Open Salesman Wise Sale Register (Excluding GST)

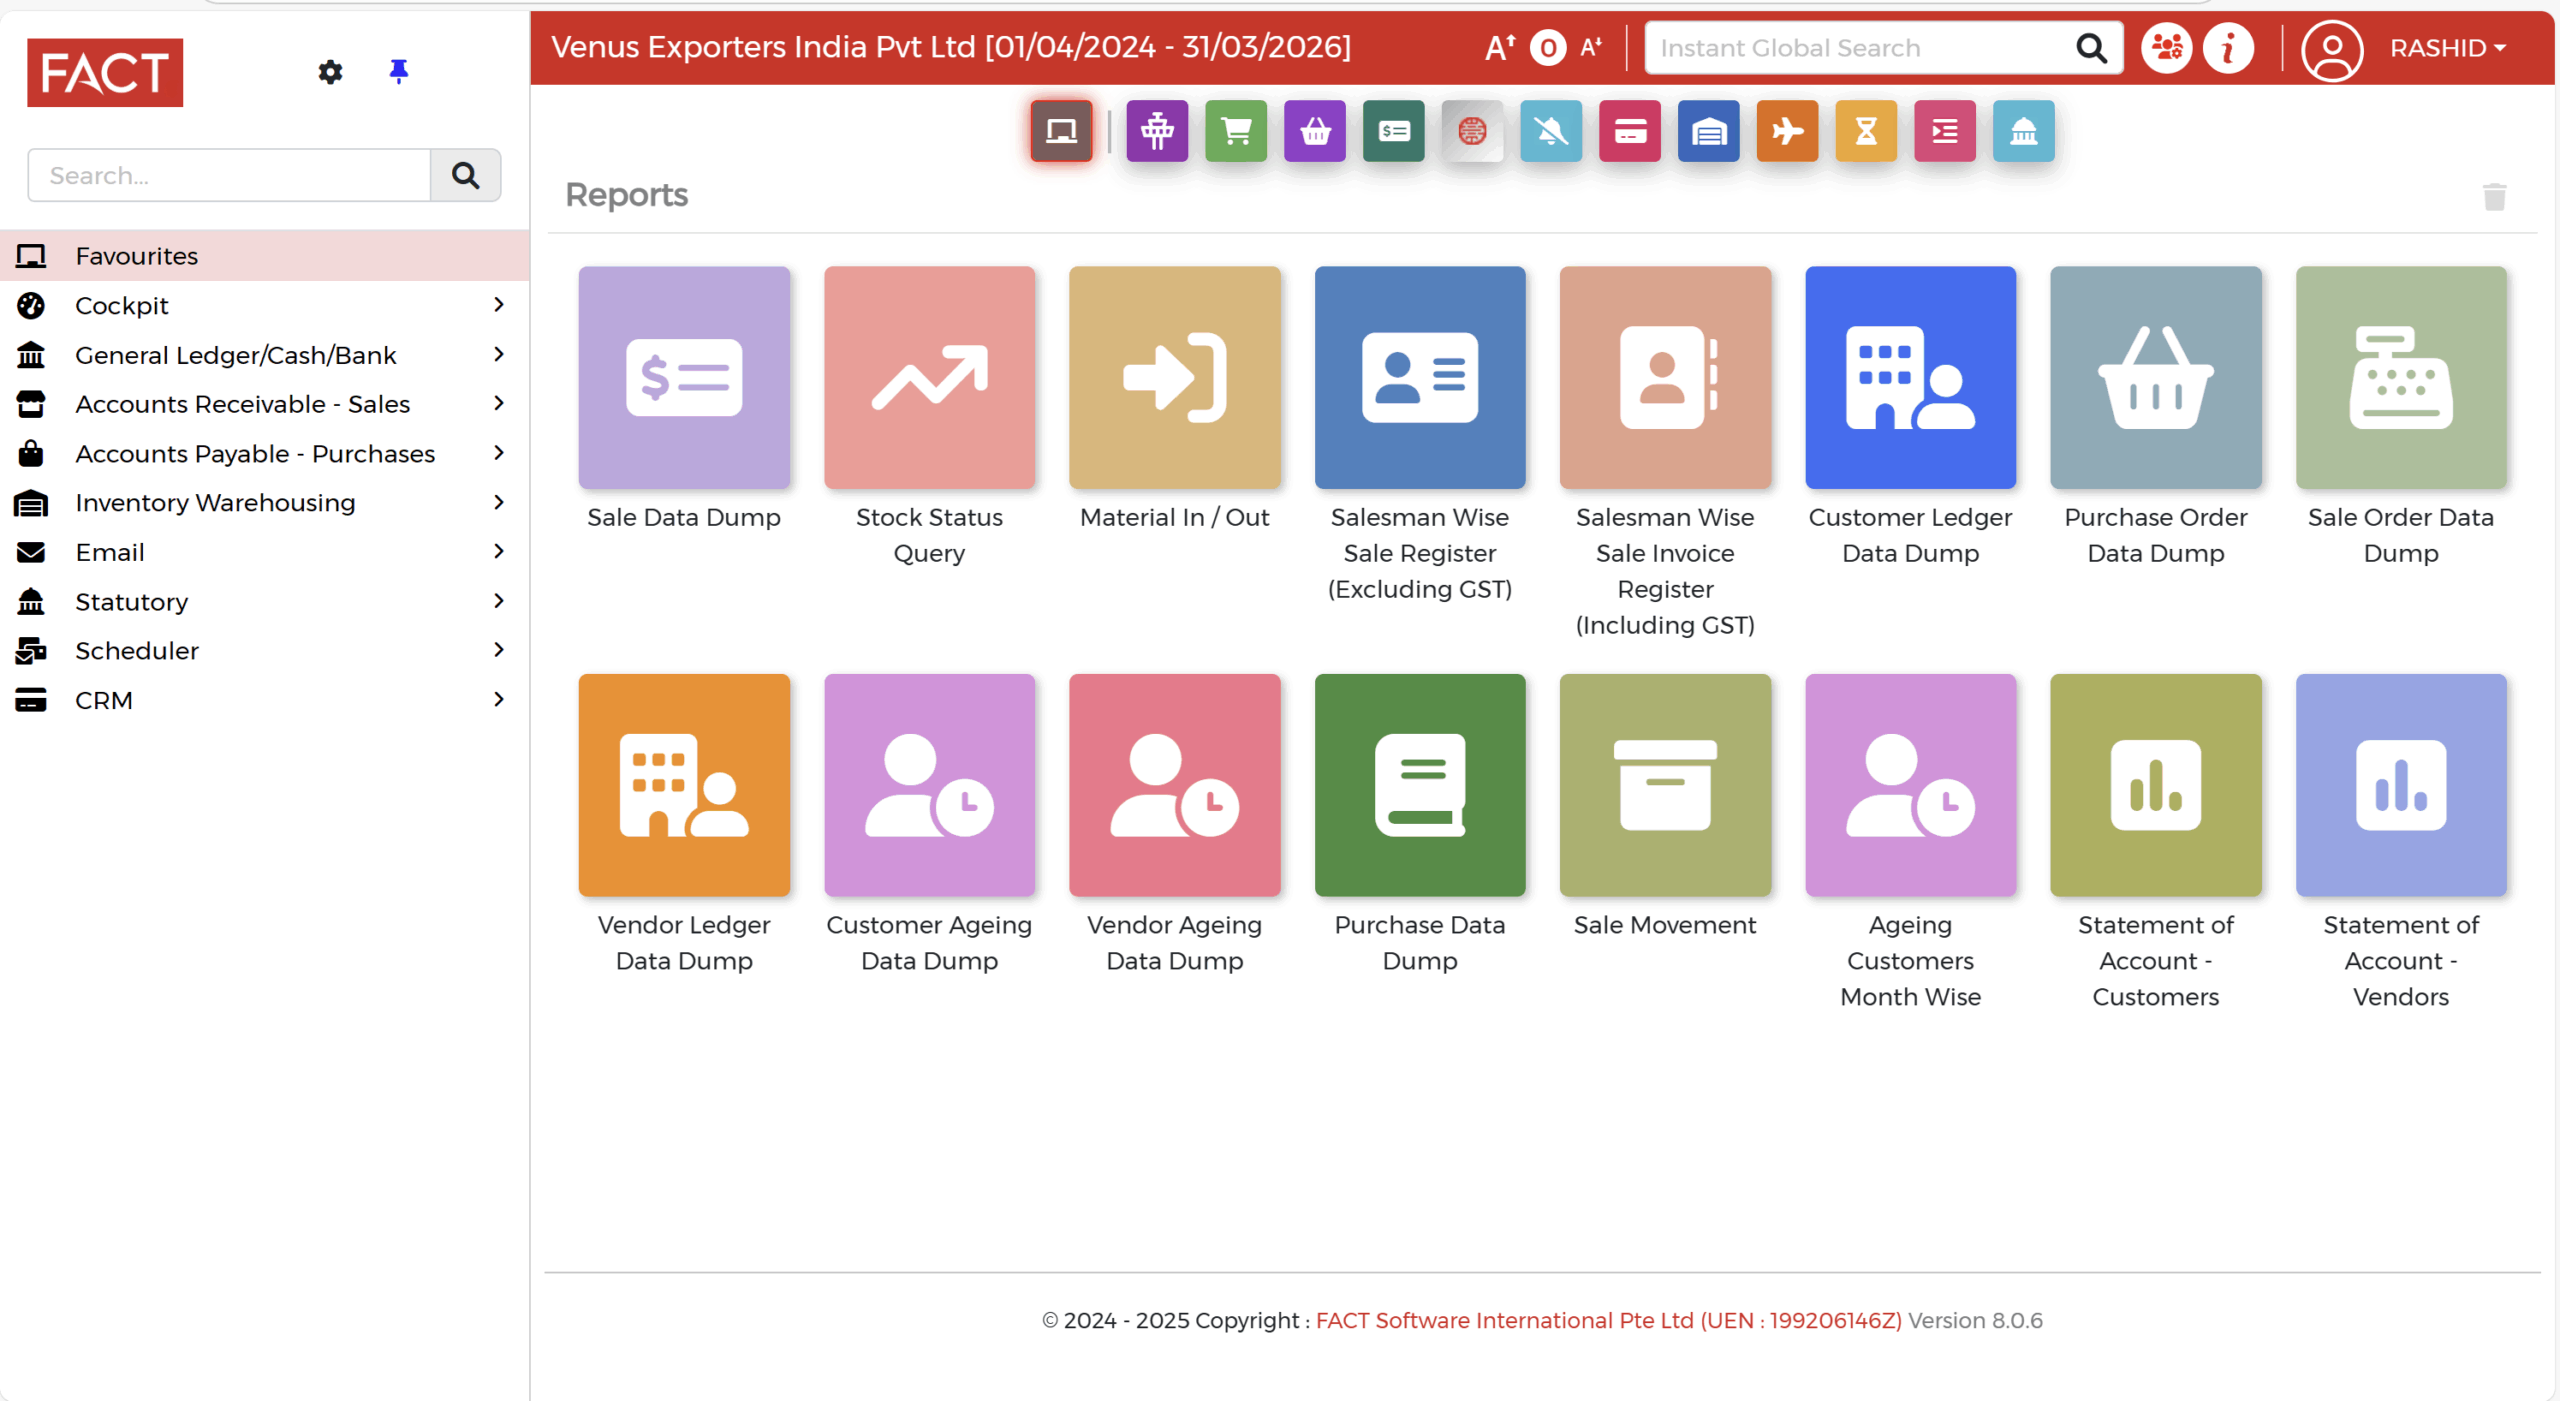1420,378
